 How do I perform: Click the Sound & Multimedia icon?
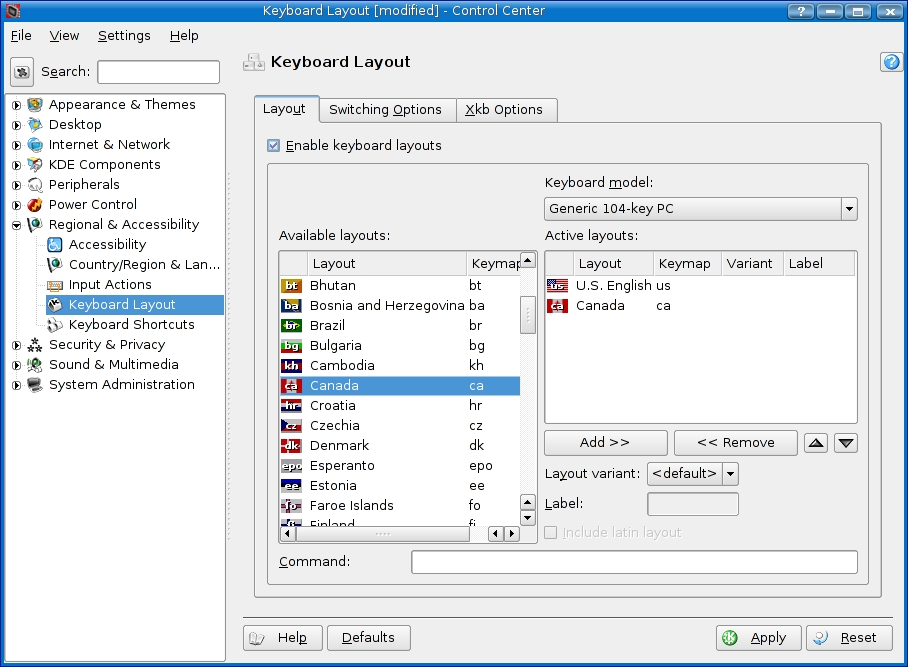[x=35, y=365]
